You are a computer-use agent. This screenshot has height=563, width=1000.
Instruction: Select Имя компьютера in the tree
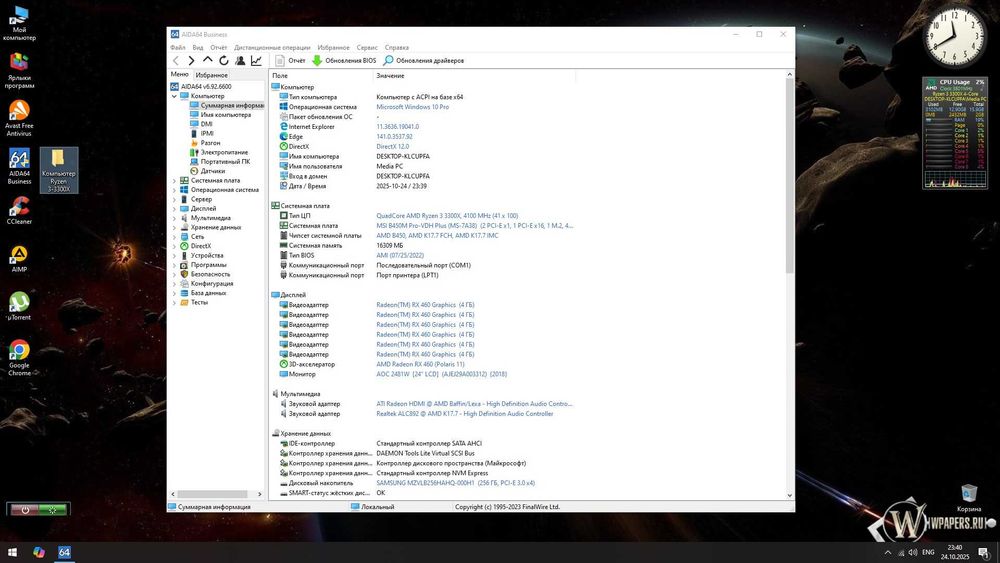(220, 115)
